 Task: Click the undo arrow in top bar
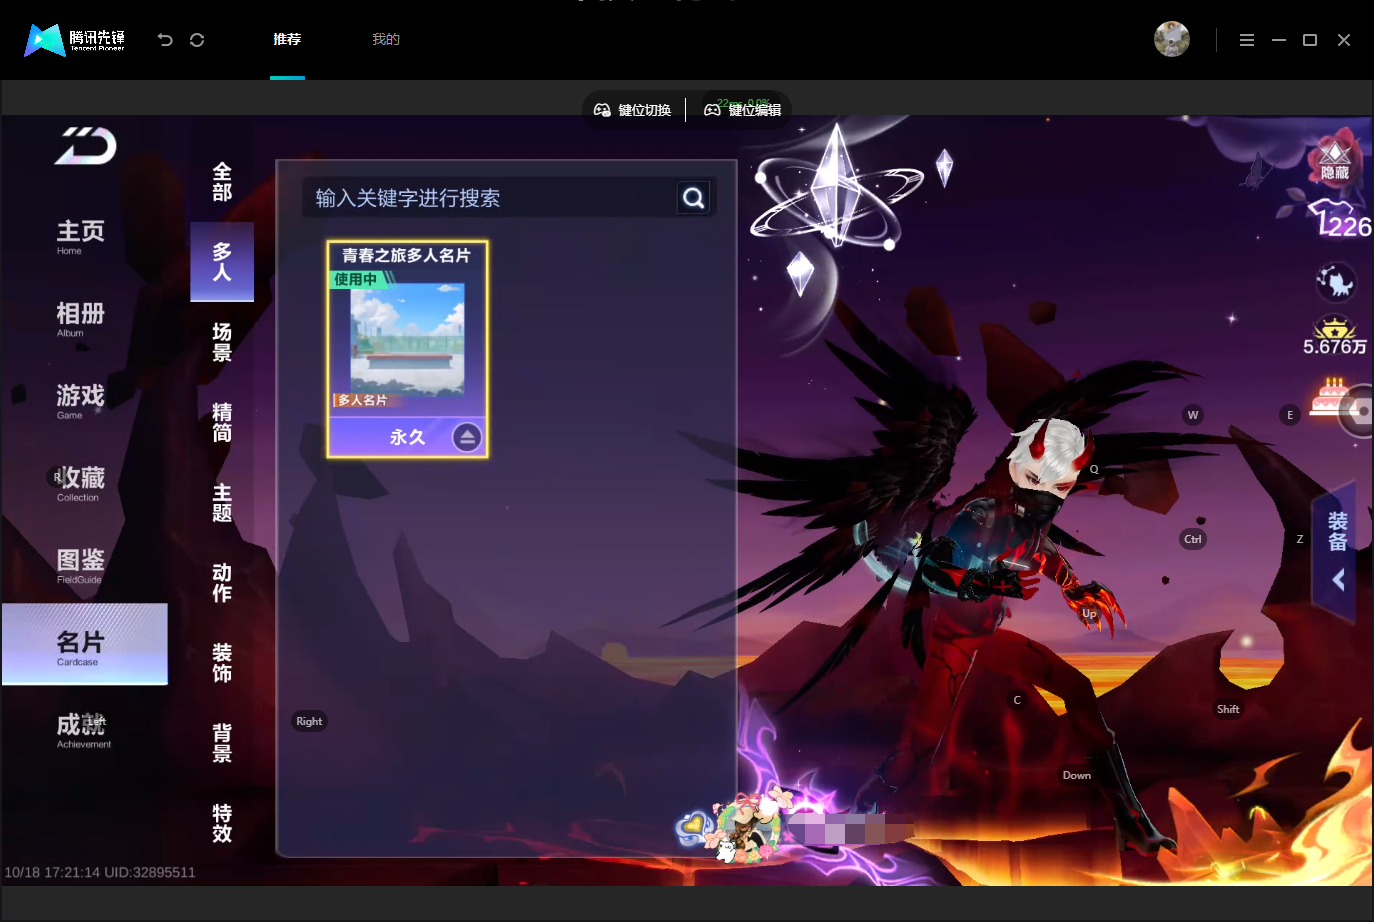pyautogui.click(x=165, y=40)
